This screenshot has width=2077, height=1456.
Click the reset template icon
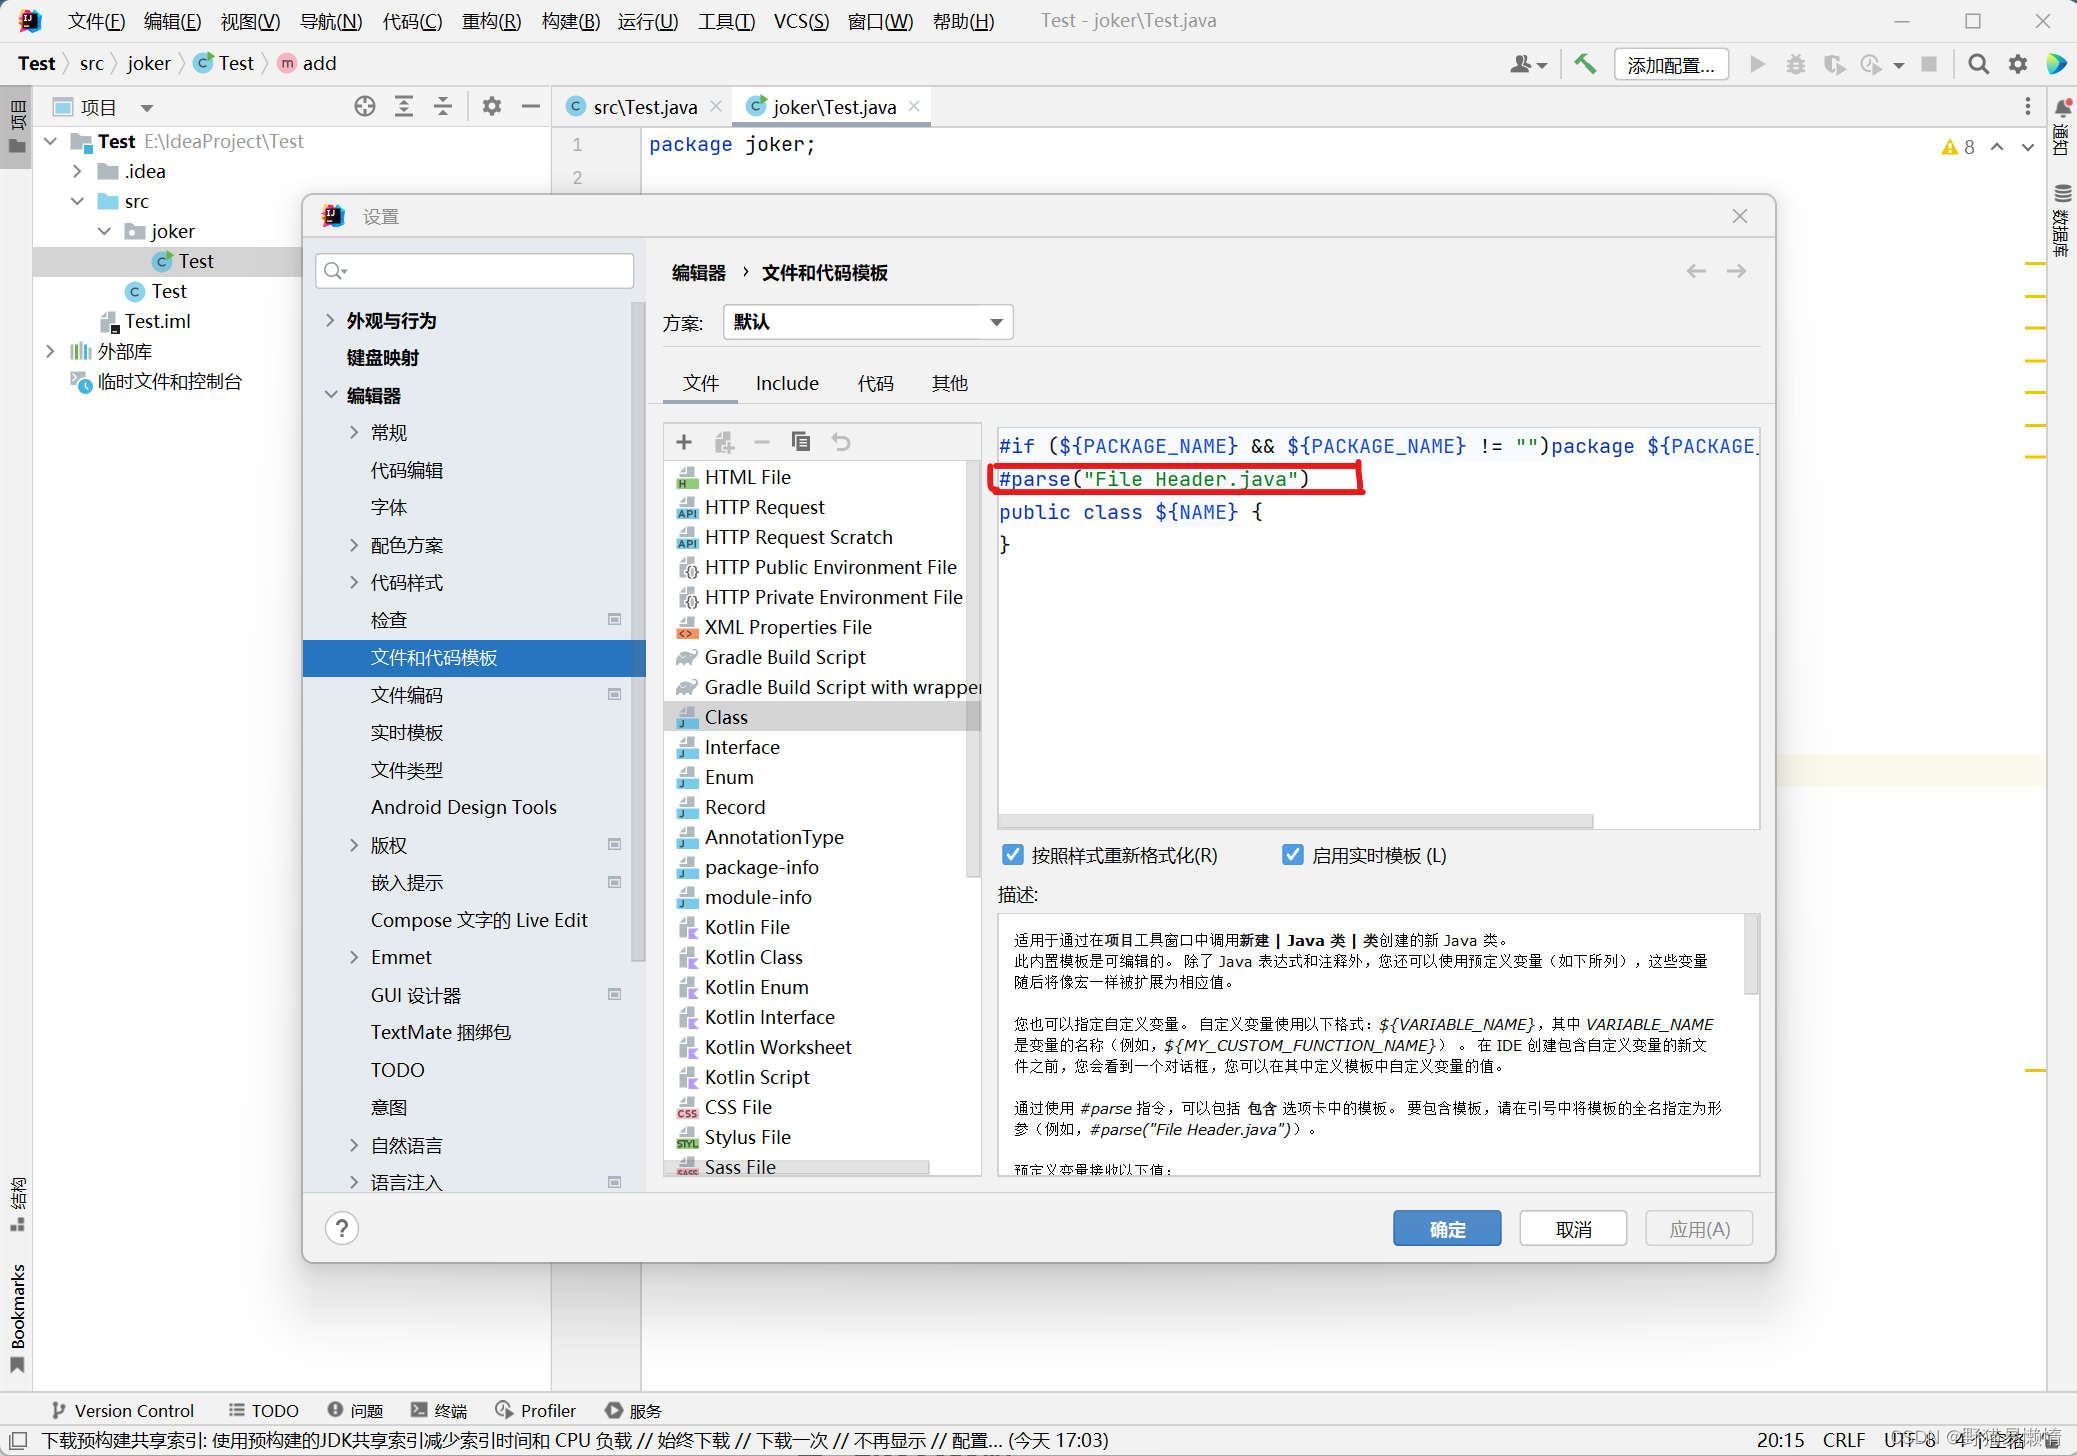pyautogui.click(x=843, y=440)
